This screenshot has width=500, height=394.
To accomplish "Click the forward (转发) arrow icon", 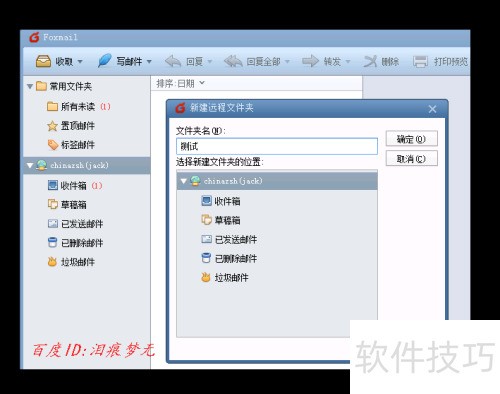I will click(x=310, y=61).
